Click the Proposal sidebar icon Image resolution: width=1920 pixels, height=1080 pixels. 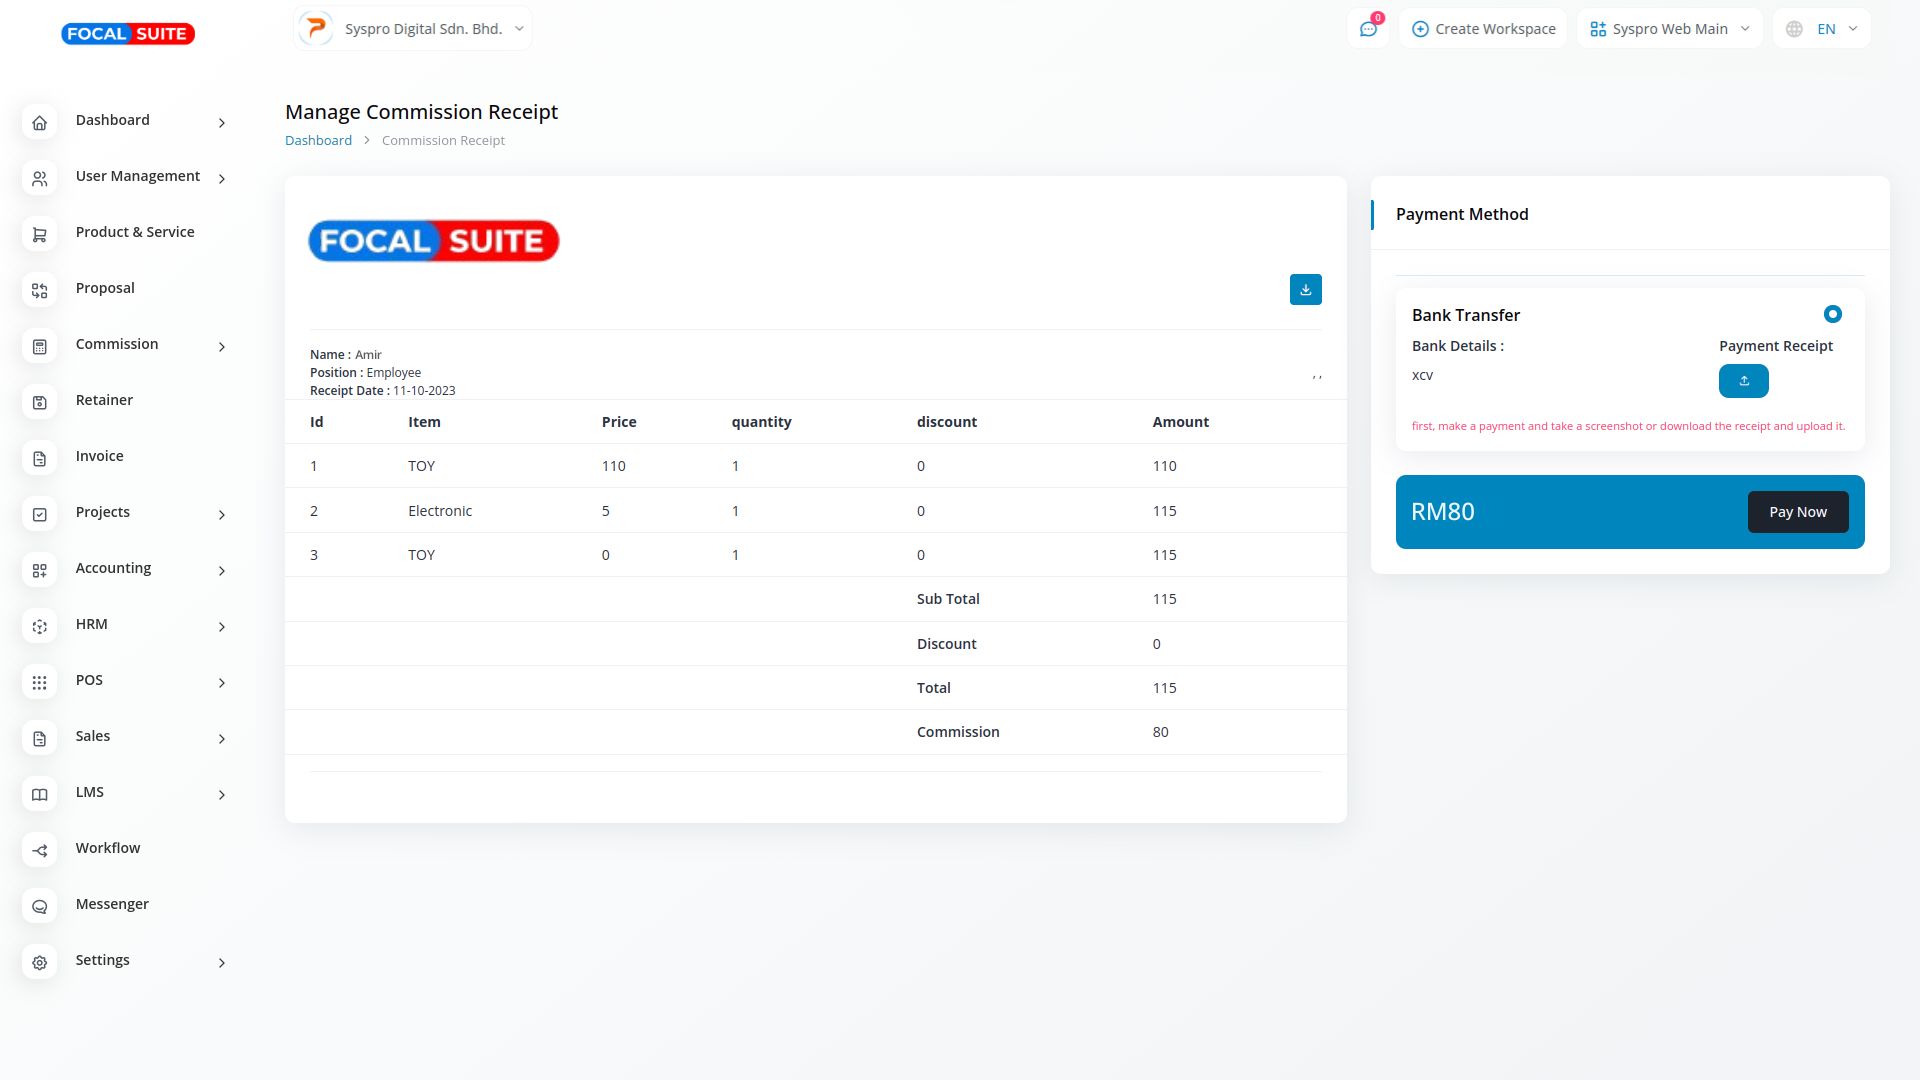(40, 290)
